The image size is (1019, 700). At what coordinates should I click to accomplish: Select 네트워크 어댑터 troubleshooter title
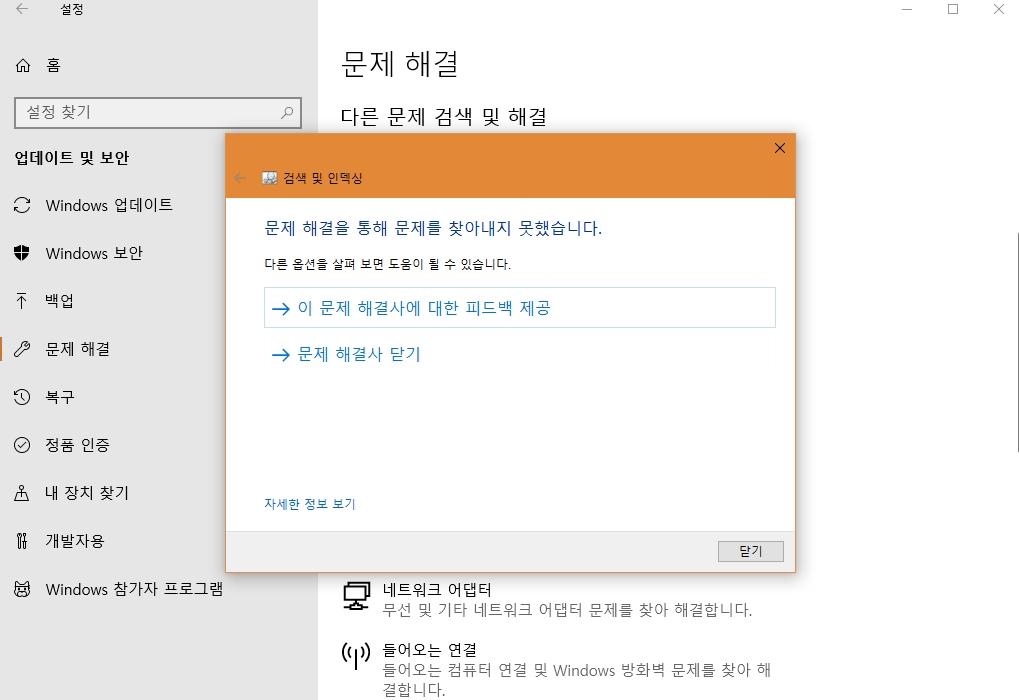pos(437,590)
